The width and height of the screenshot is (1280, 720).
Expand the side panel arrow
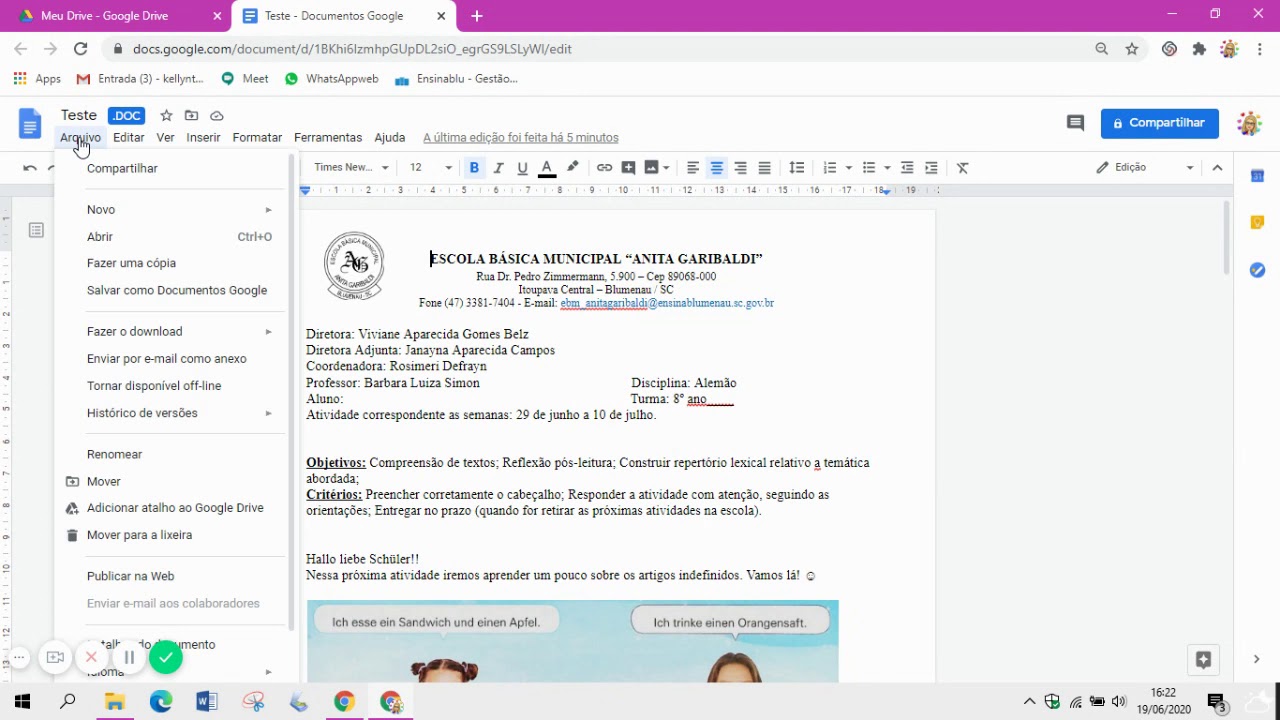(x=1256, y=659)
